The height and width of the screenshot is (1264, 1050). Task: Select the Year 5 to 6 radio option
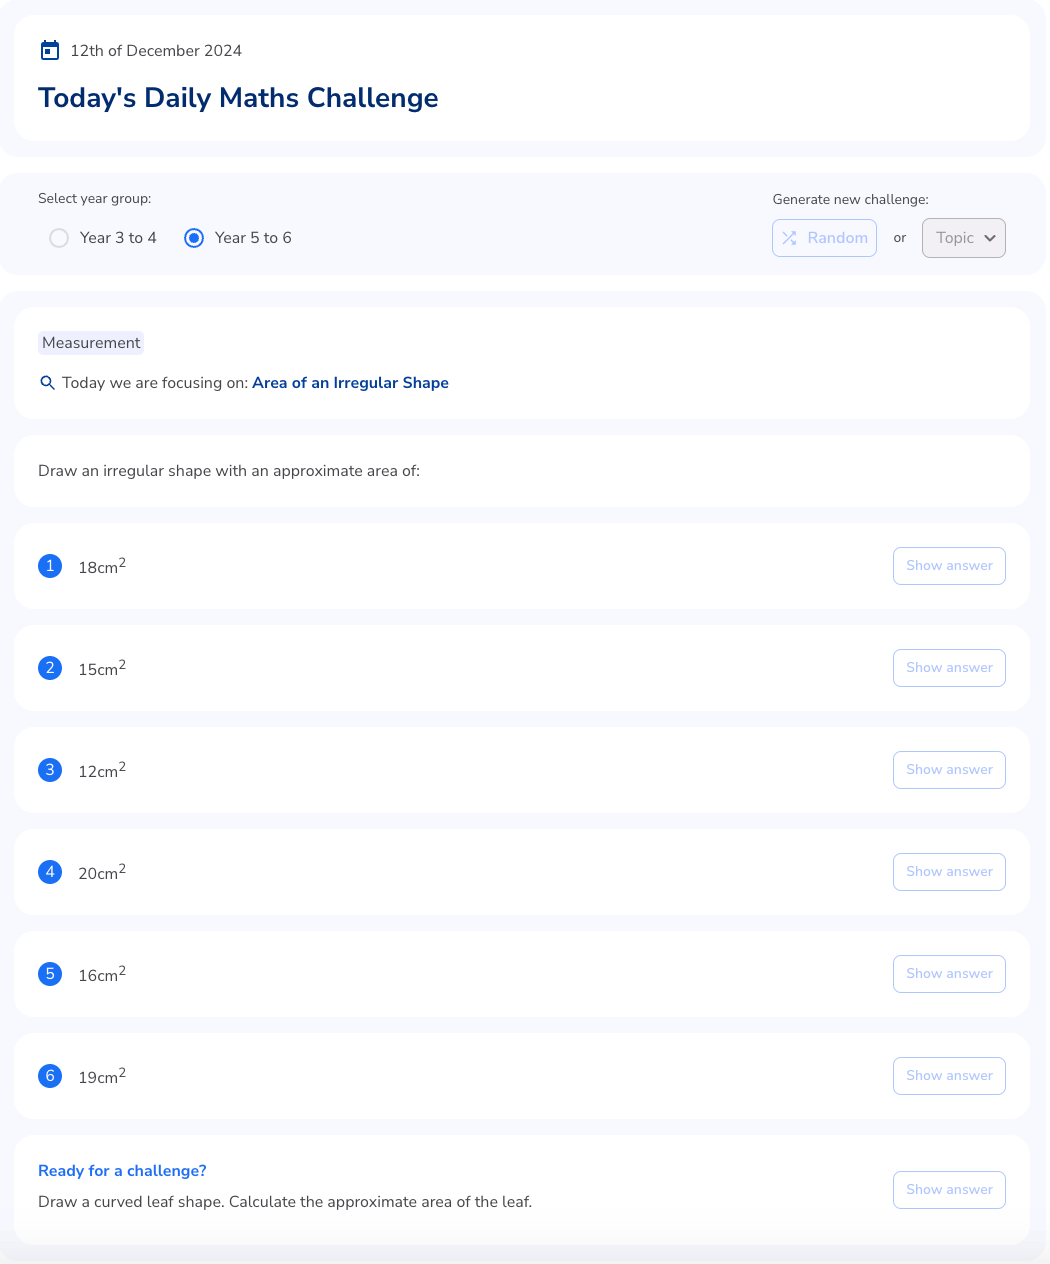[x=194, y=238]
